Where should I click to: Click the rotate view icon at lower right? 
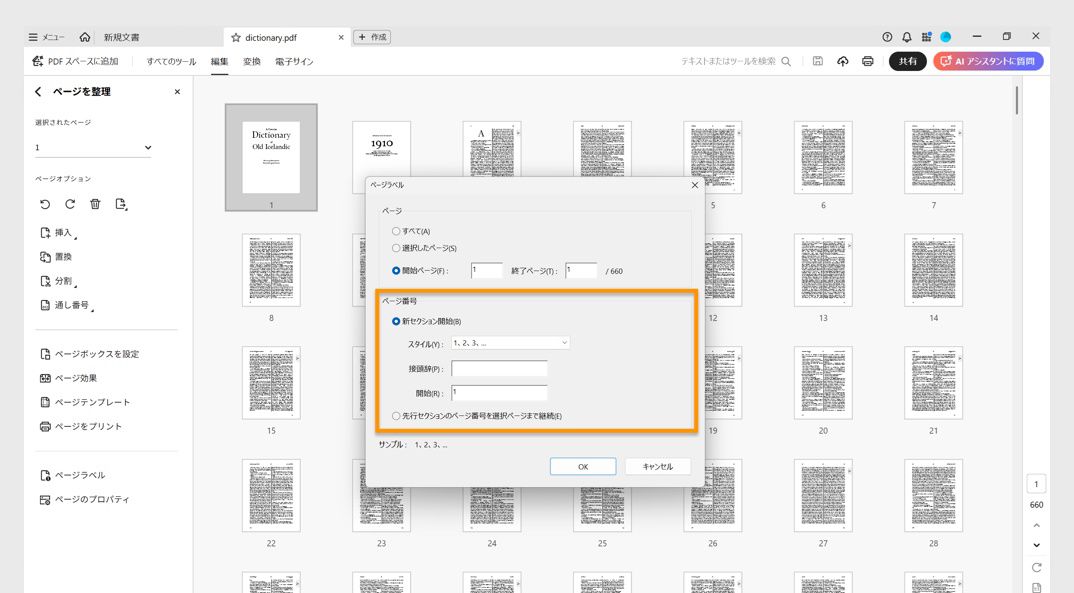point(1036,567)
